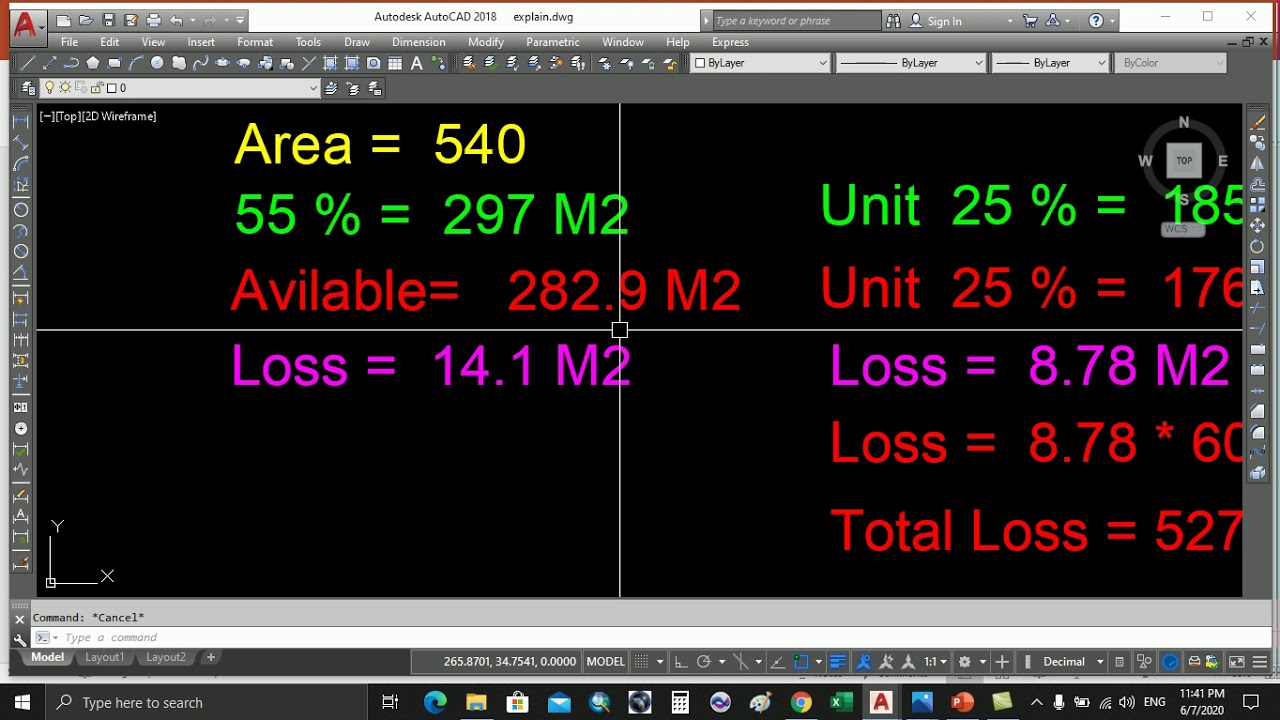Select the Multiline Text 'A' tool
The height and width of the screenshot is (720, 1280).
coord(416,63)
